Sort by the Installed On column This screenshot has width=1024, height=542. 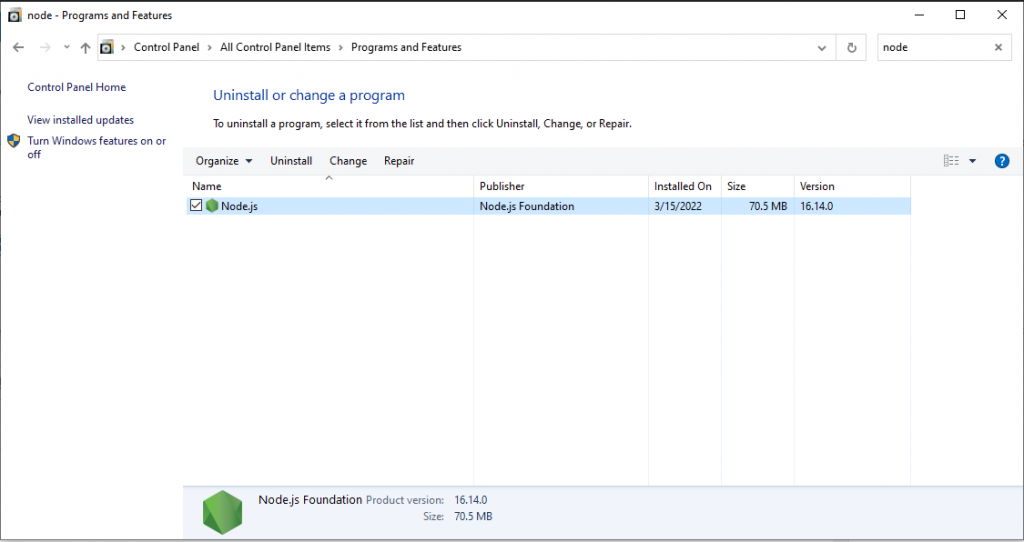684,186
